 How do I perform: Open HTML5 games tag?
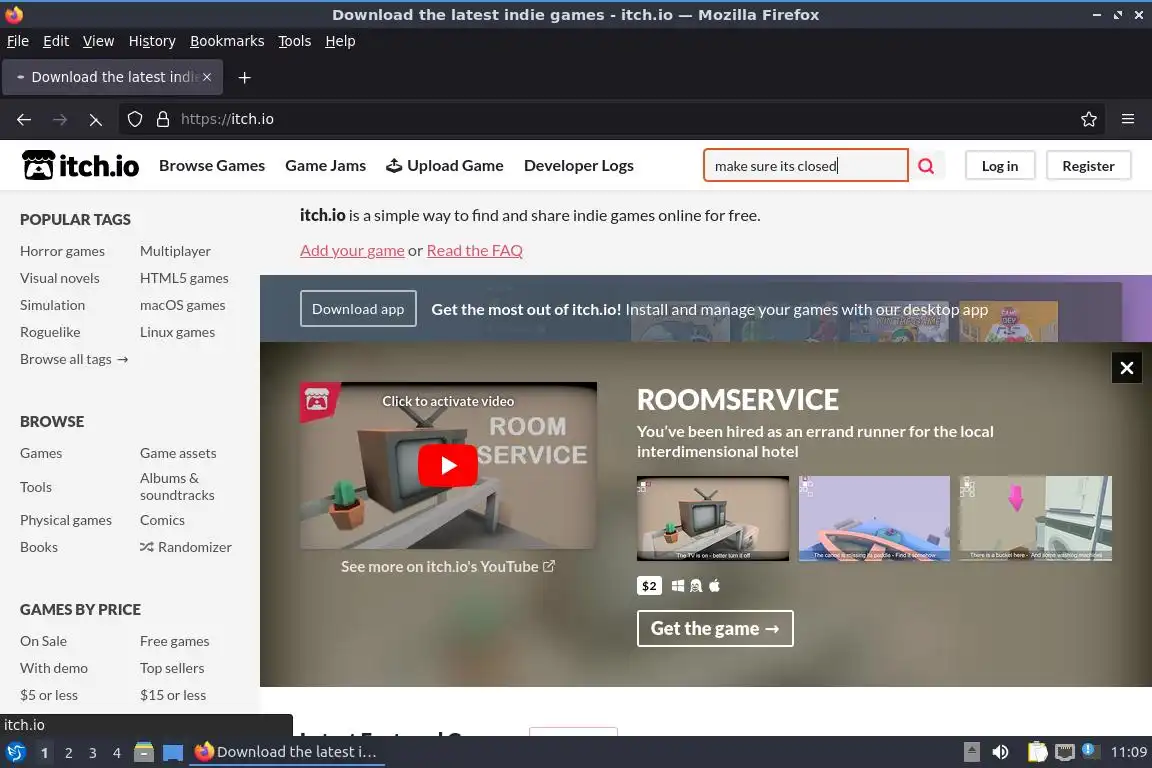coord(184,279)
